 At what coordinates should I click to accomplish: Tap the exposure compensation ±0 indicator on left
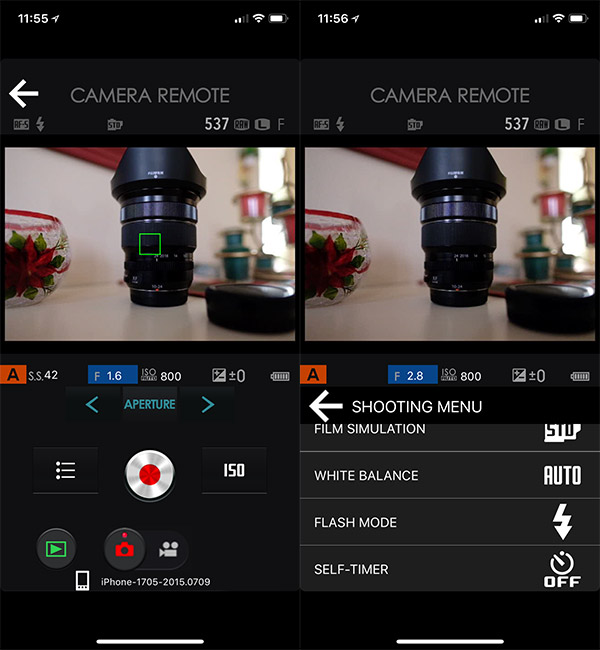(231, 376)
